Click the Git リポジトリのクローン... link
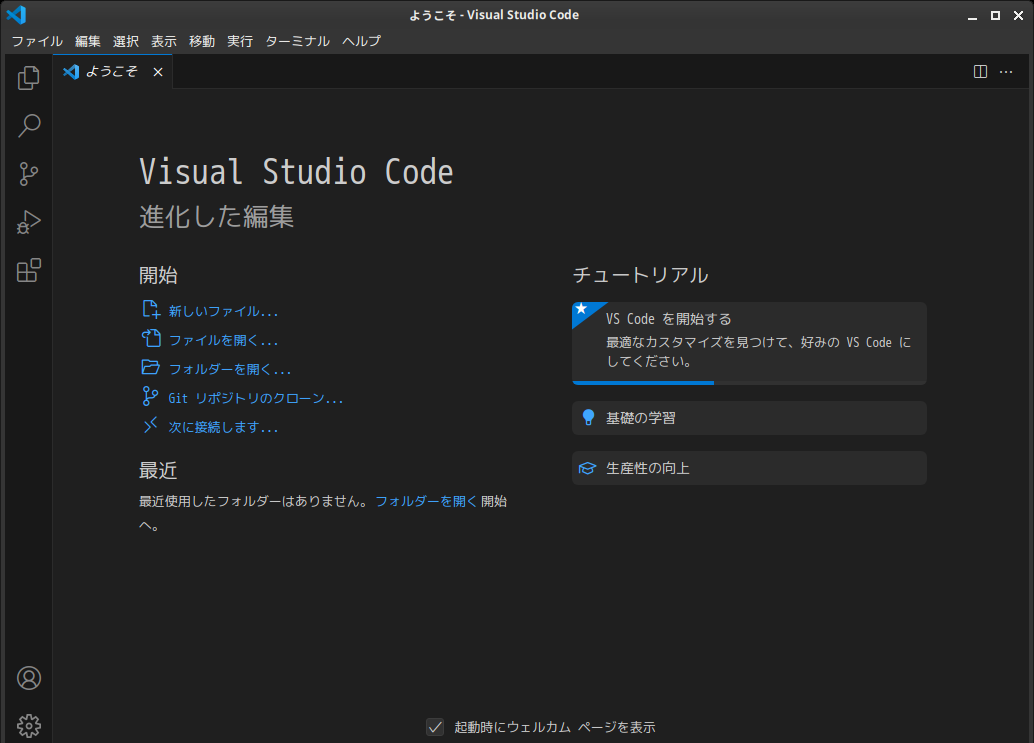This screenshot has height=743, width=1034. [255, 398]
